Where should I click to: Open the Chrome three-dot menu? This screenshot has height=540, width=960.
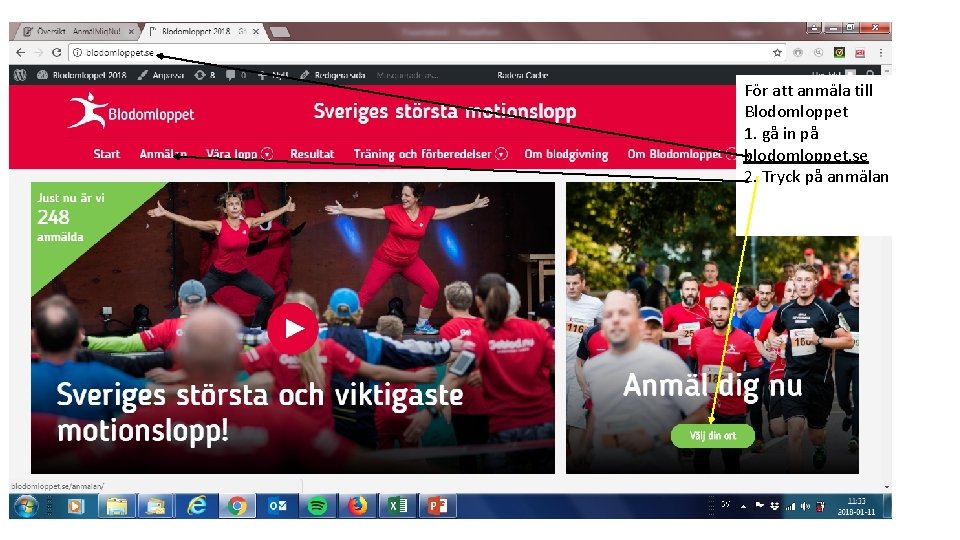coord(881,53)
